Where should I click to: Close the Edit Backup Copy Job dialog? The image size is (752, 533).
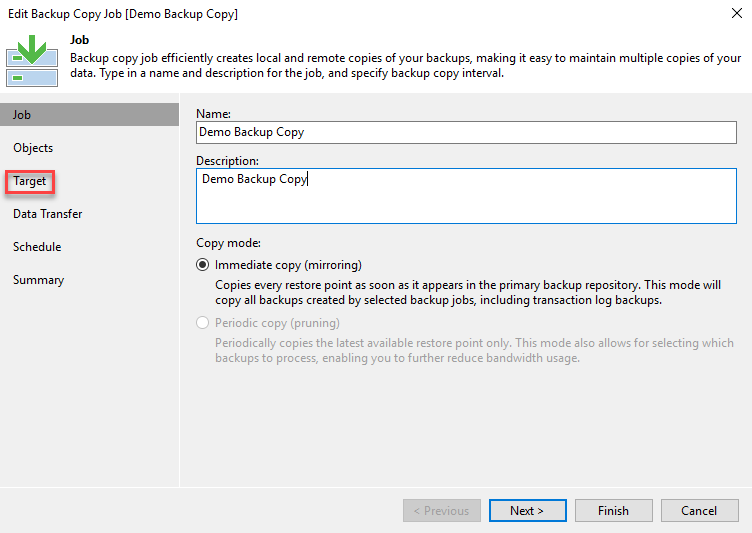tap(737, 13)
